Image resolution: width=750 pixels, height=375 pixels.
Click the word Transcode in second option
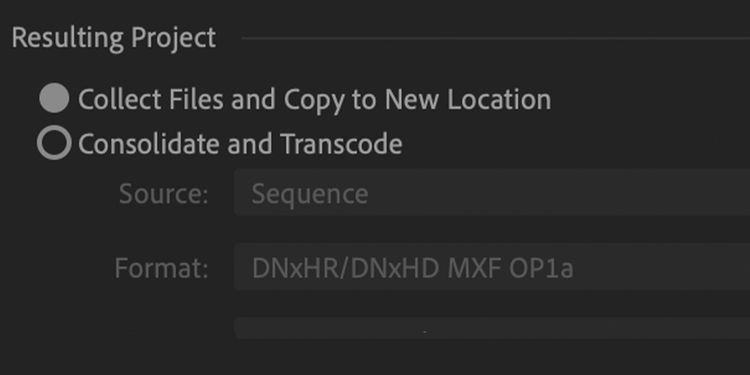coord(342,143)
